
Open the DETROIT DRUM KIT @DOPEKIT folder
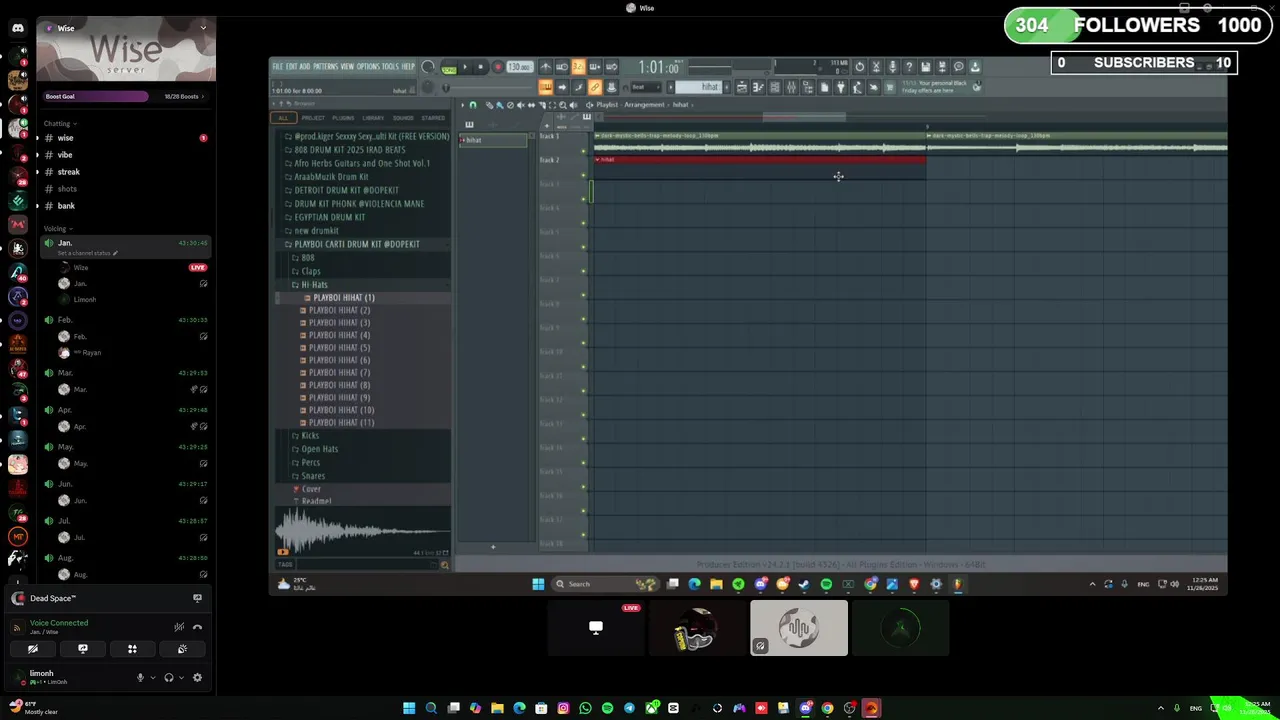pyautogui.click(x=346, y=190)
